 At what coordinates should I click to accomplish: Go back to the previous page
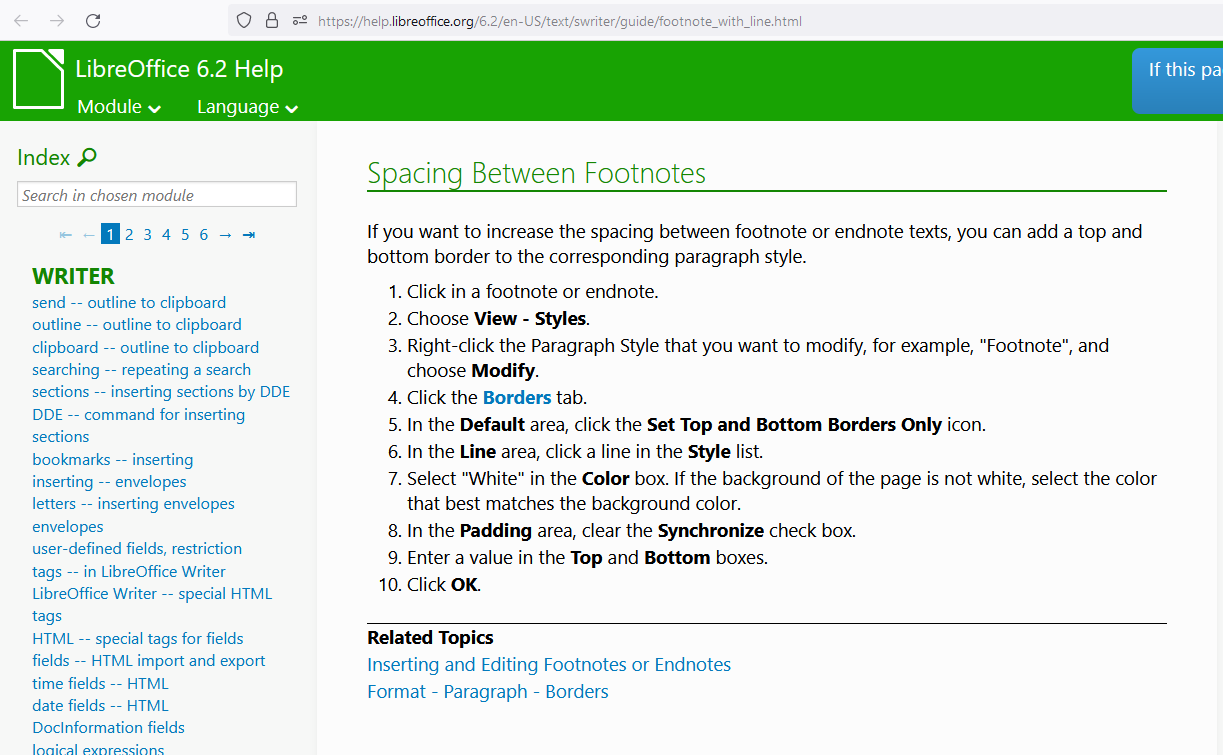(21, 20)
